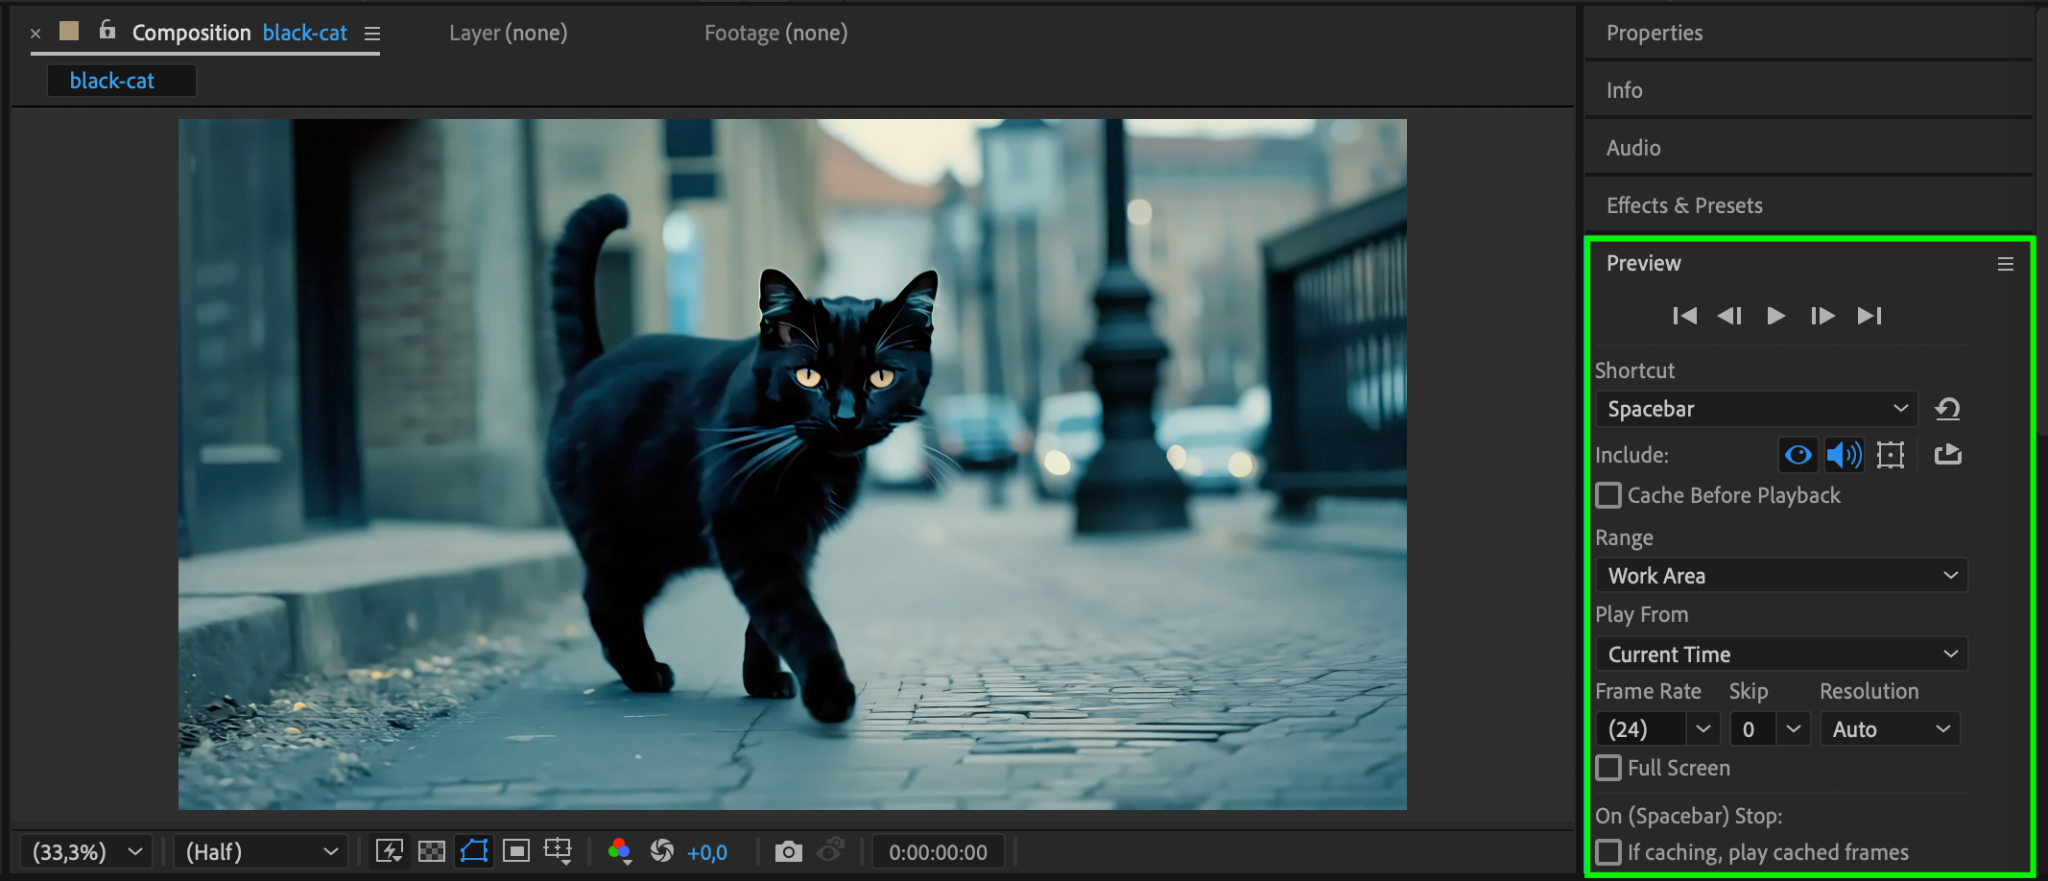Switch to the Footage (none) tab
This screenshot has height=881, width=2048.
pyautogui.click(x=776, y=33)
